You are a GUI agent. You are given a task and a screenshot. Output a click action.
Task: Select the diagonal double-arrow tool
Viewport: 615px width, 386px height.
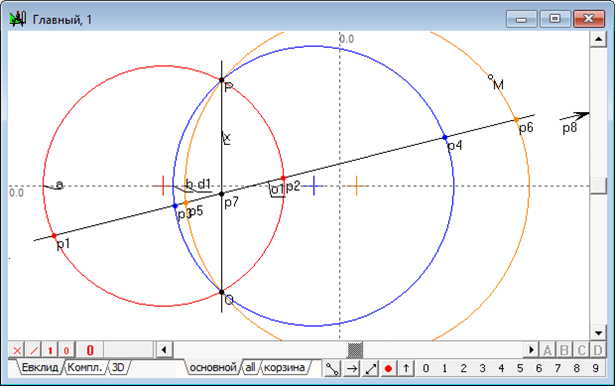point(371,369)
